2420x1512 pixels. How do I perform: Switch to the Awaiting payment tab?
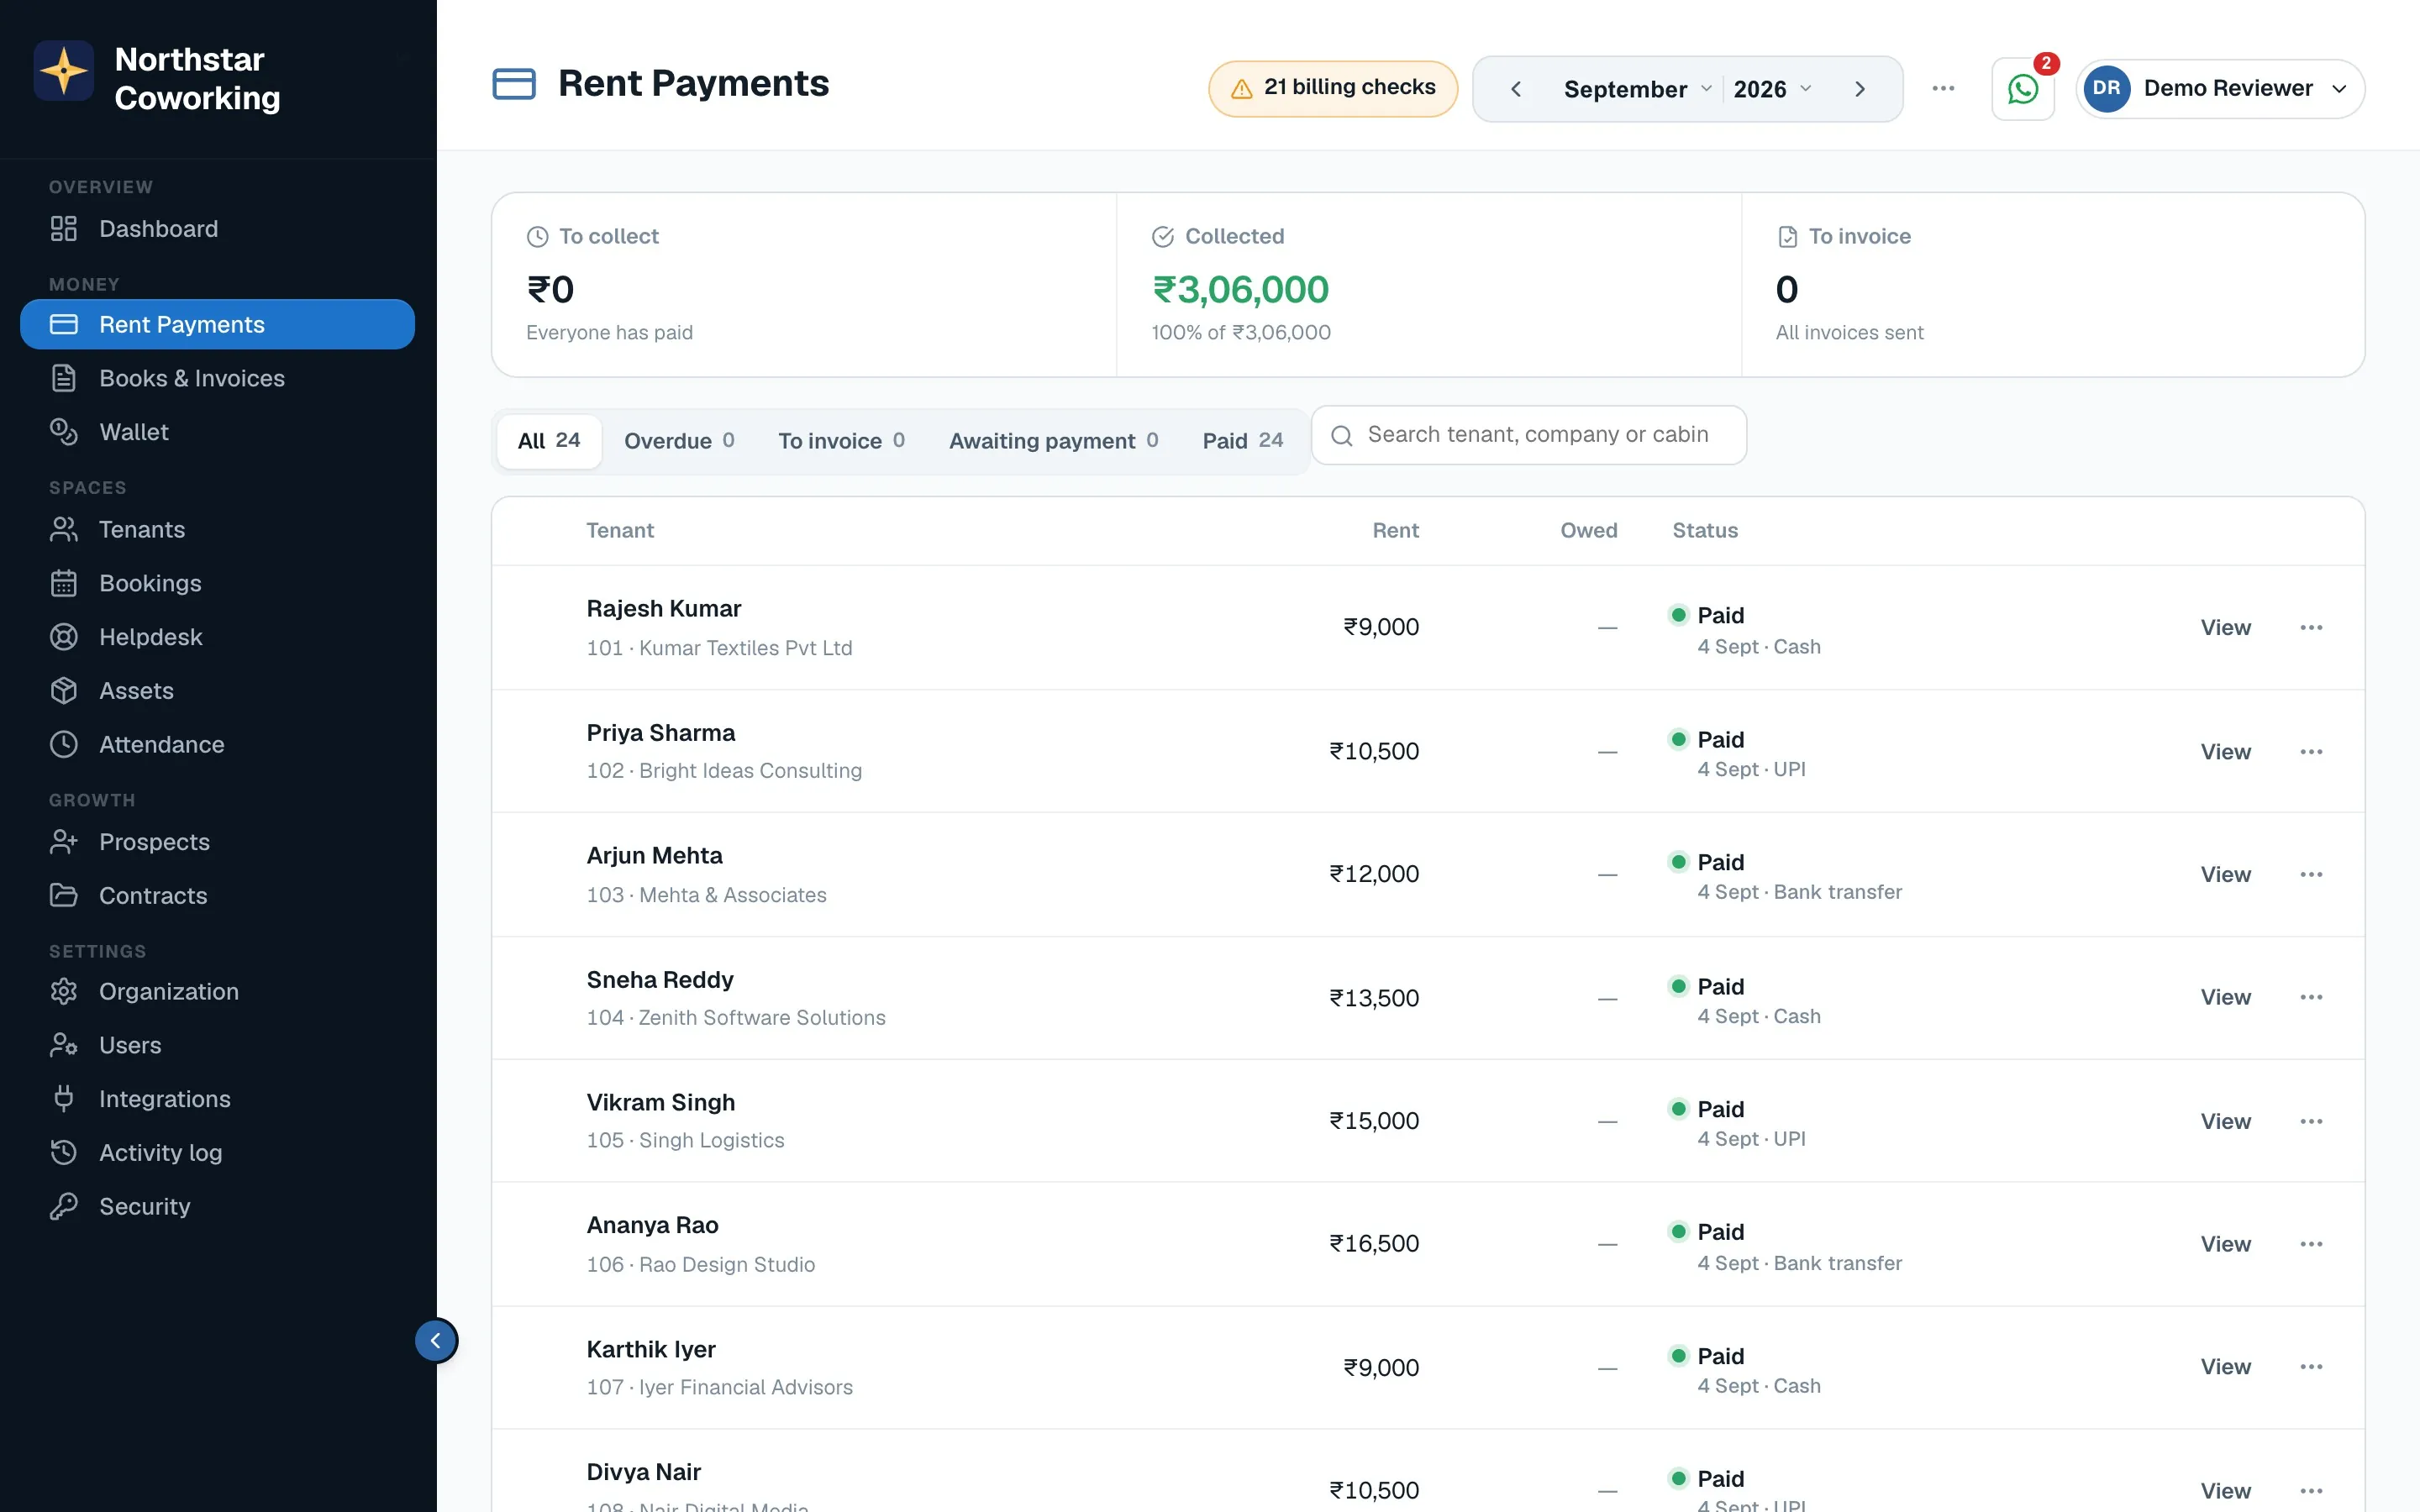point(1053,441)
